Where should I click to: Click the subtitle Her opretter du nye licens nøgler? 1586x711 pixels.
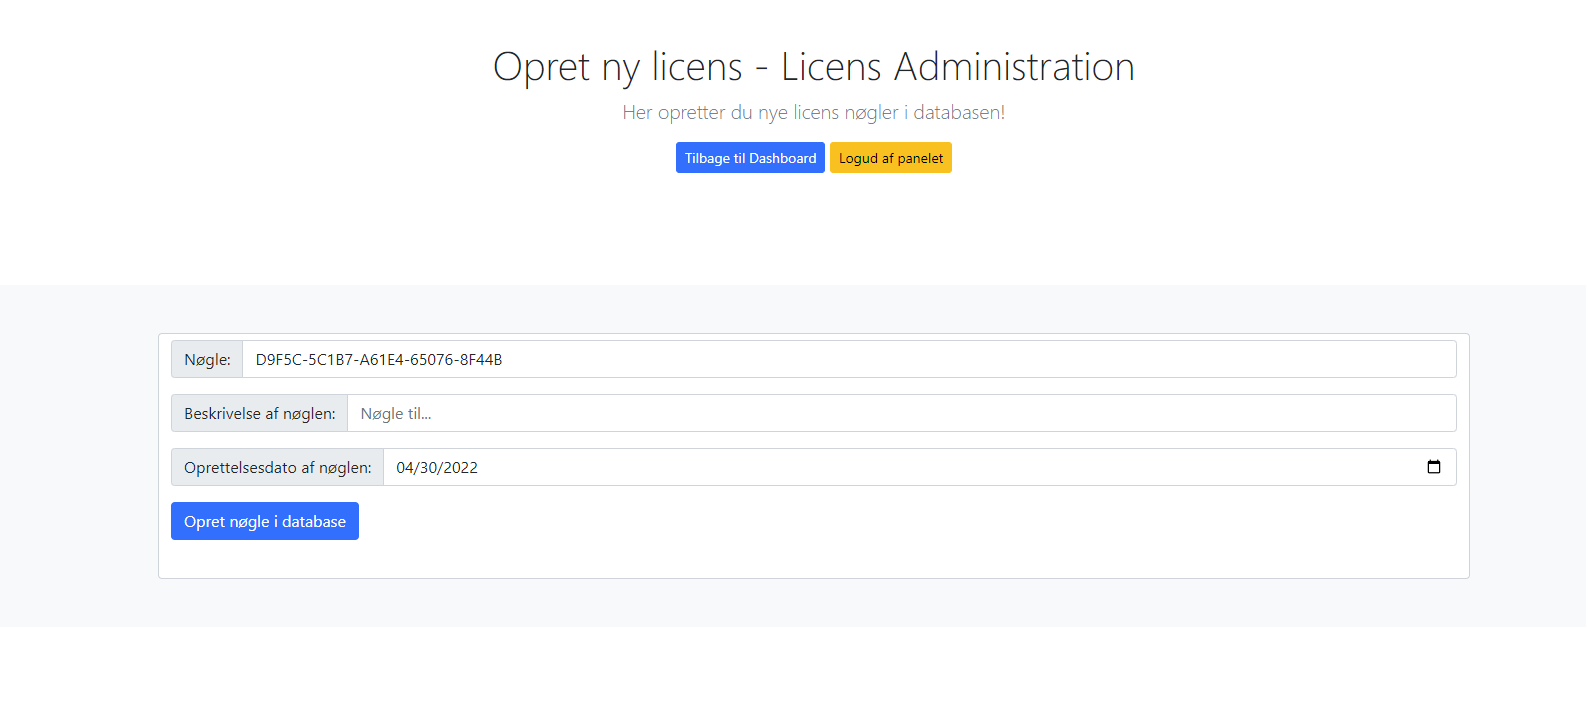(814, 112)
